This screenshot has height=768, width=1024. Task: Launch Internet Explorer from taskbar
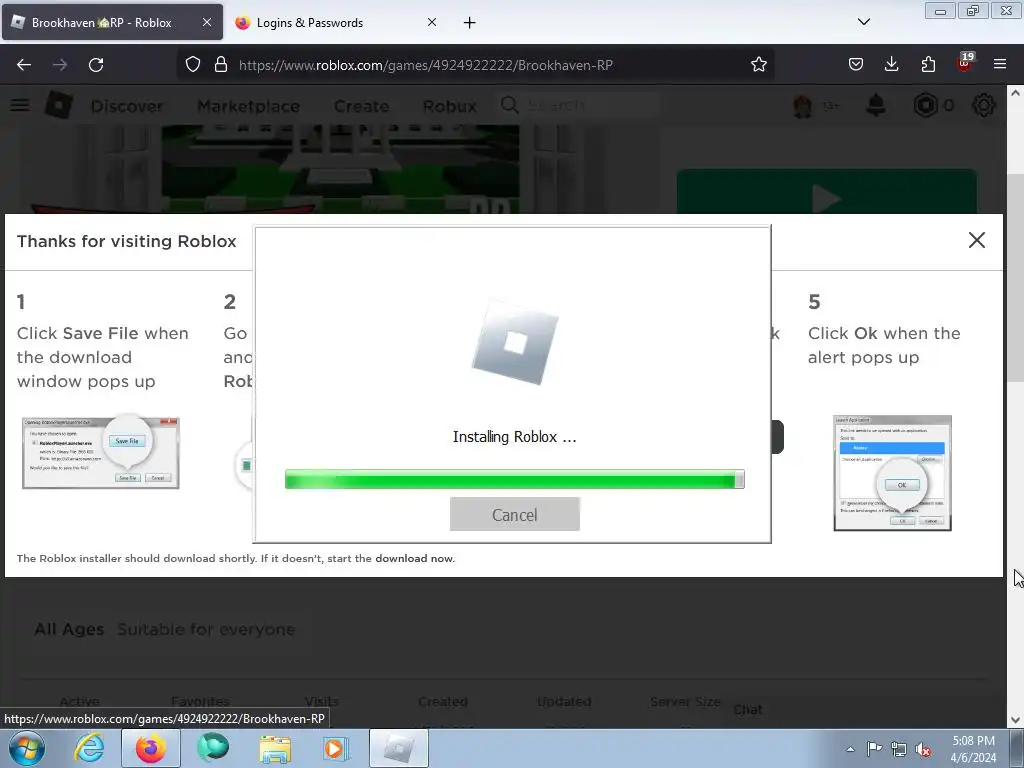click(x=89, y=748)
